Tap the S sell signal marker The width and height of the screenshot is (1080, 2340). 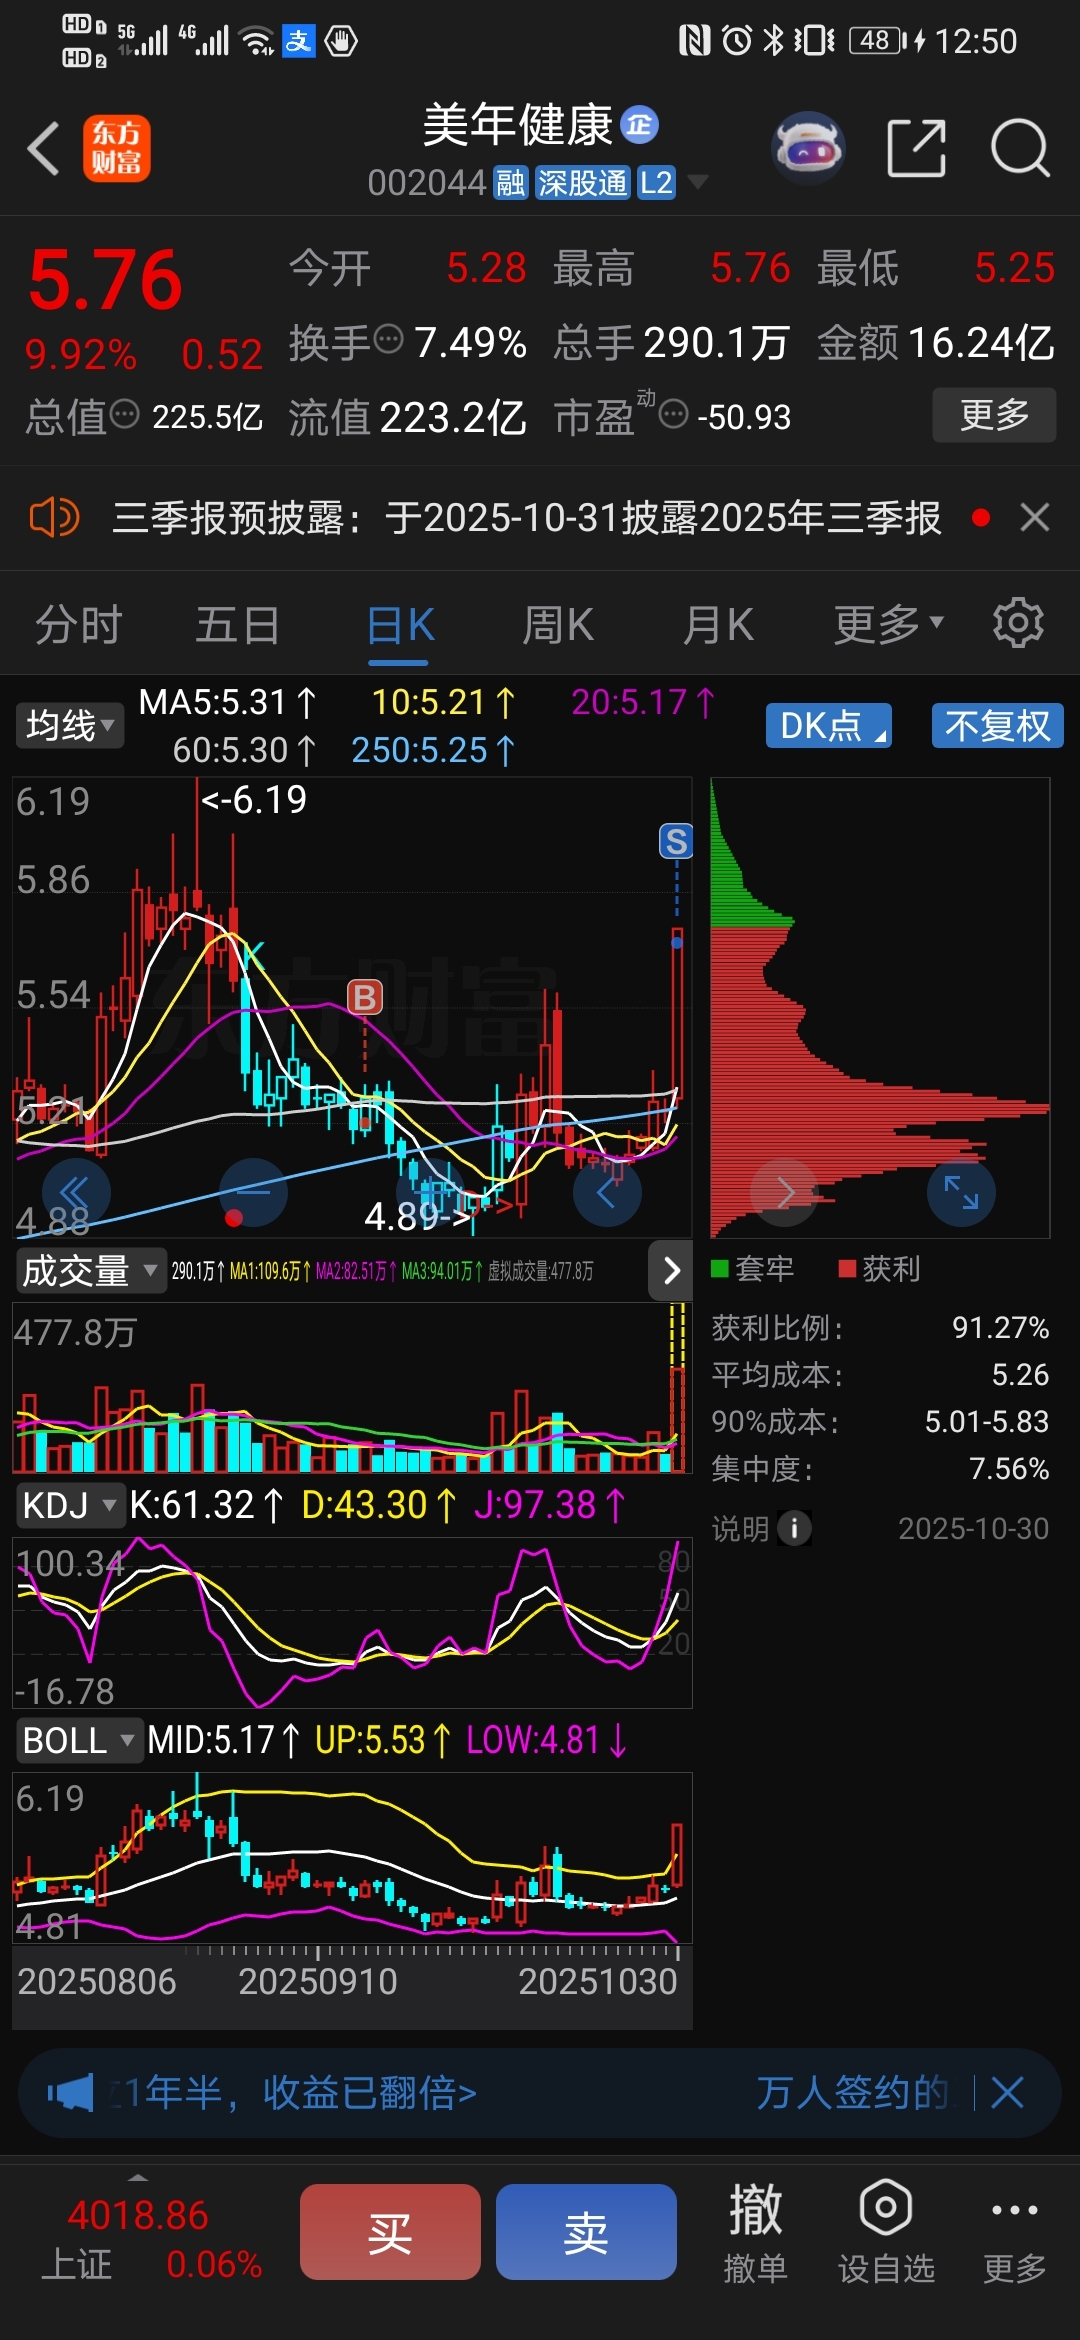click(677, 841)
